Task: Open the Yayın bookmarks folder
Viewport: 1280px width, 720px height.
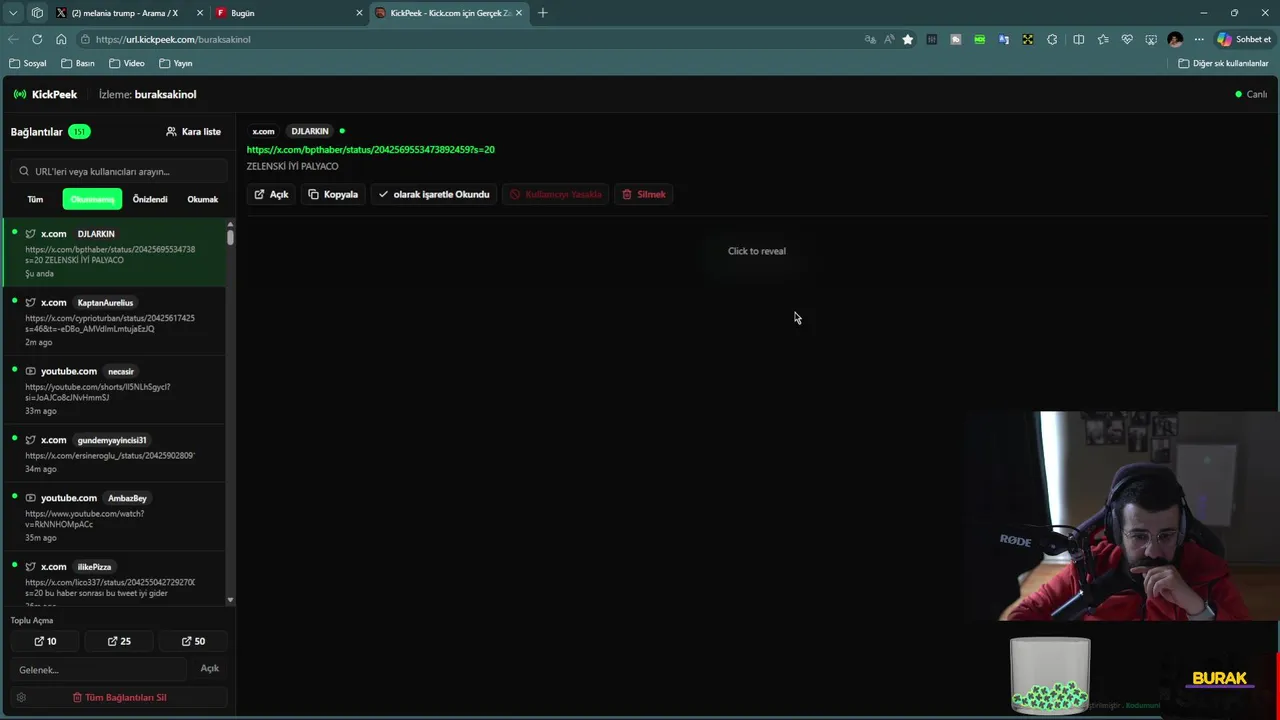Action: click(176, 63)
